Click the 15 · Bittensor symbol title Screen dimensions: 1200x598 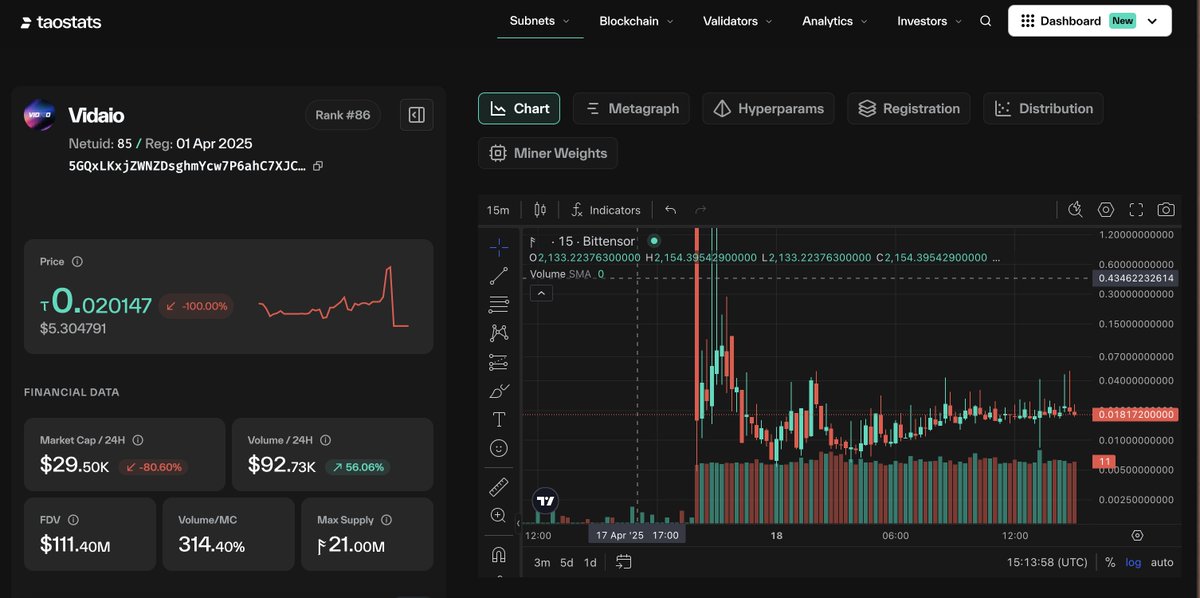tap(595, 241)
